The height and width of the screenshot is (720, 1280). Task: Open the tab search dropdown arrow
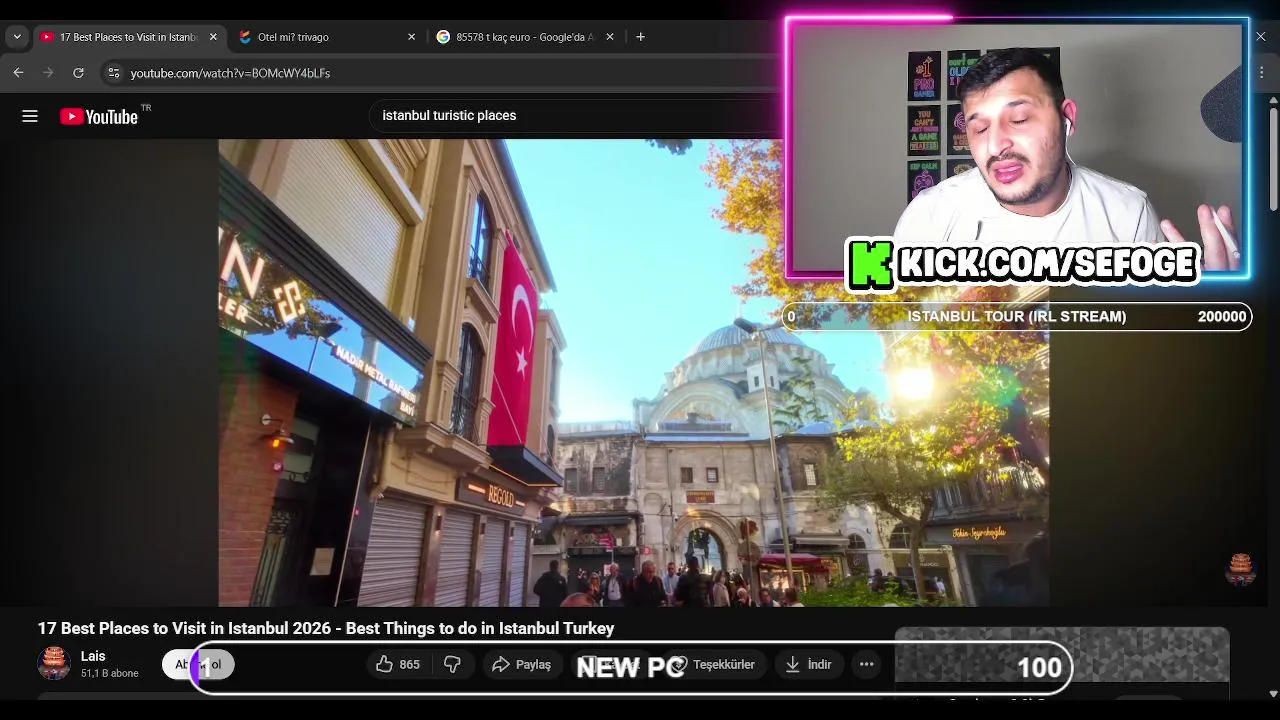pos(16,37)
